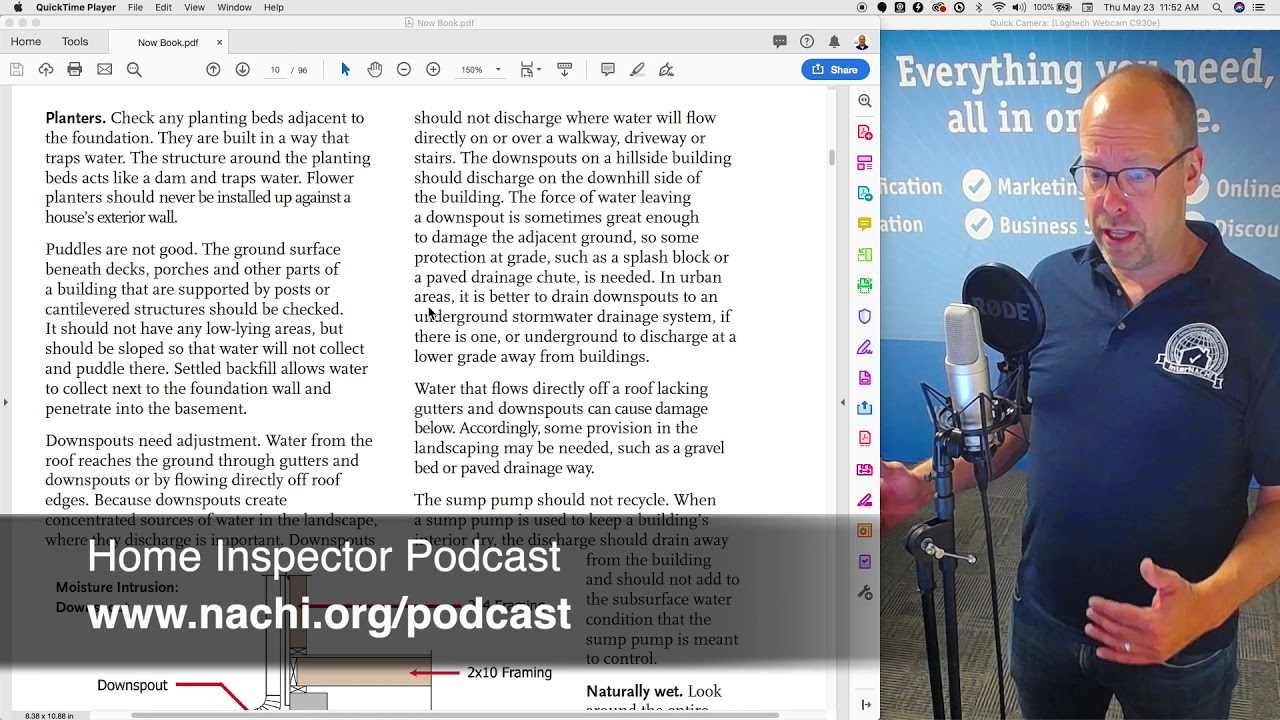This screenshot has width=1280, height=720.
Task: Go to previous page arrow
Action: [x=213, y=69]
